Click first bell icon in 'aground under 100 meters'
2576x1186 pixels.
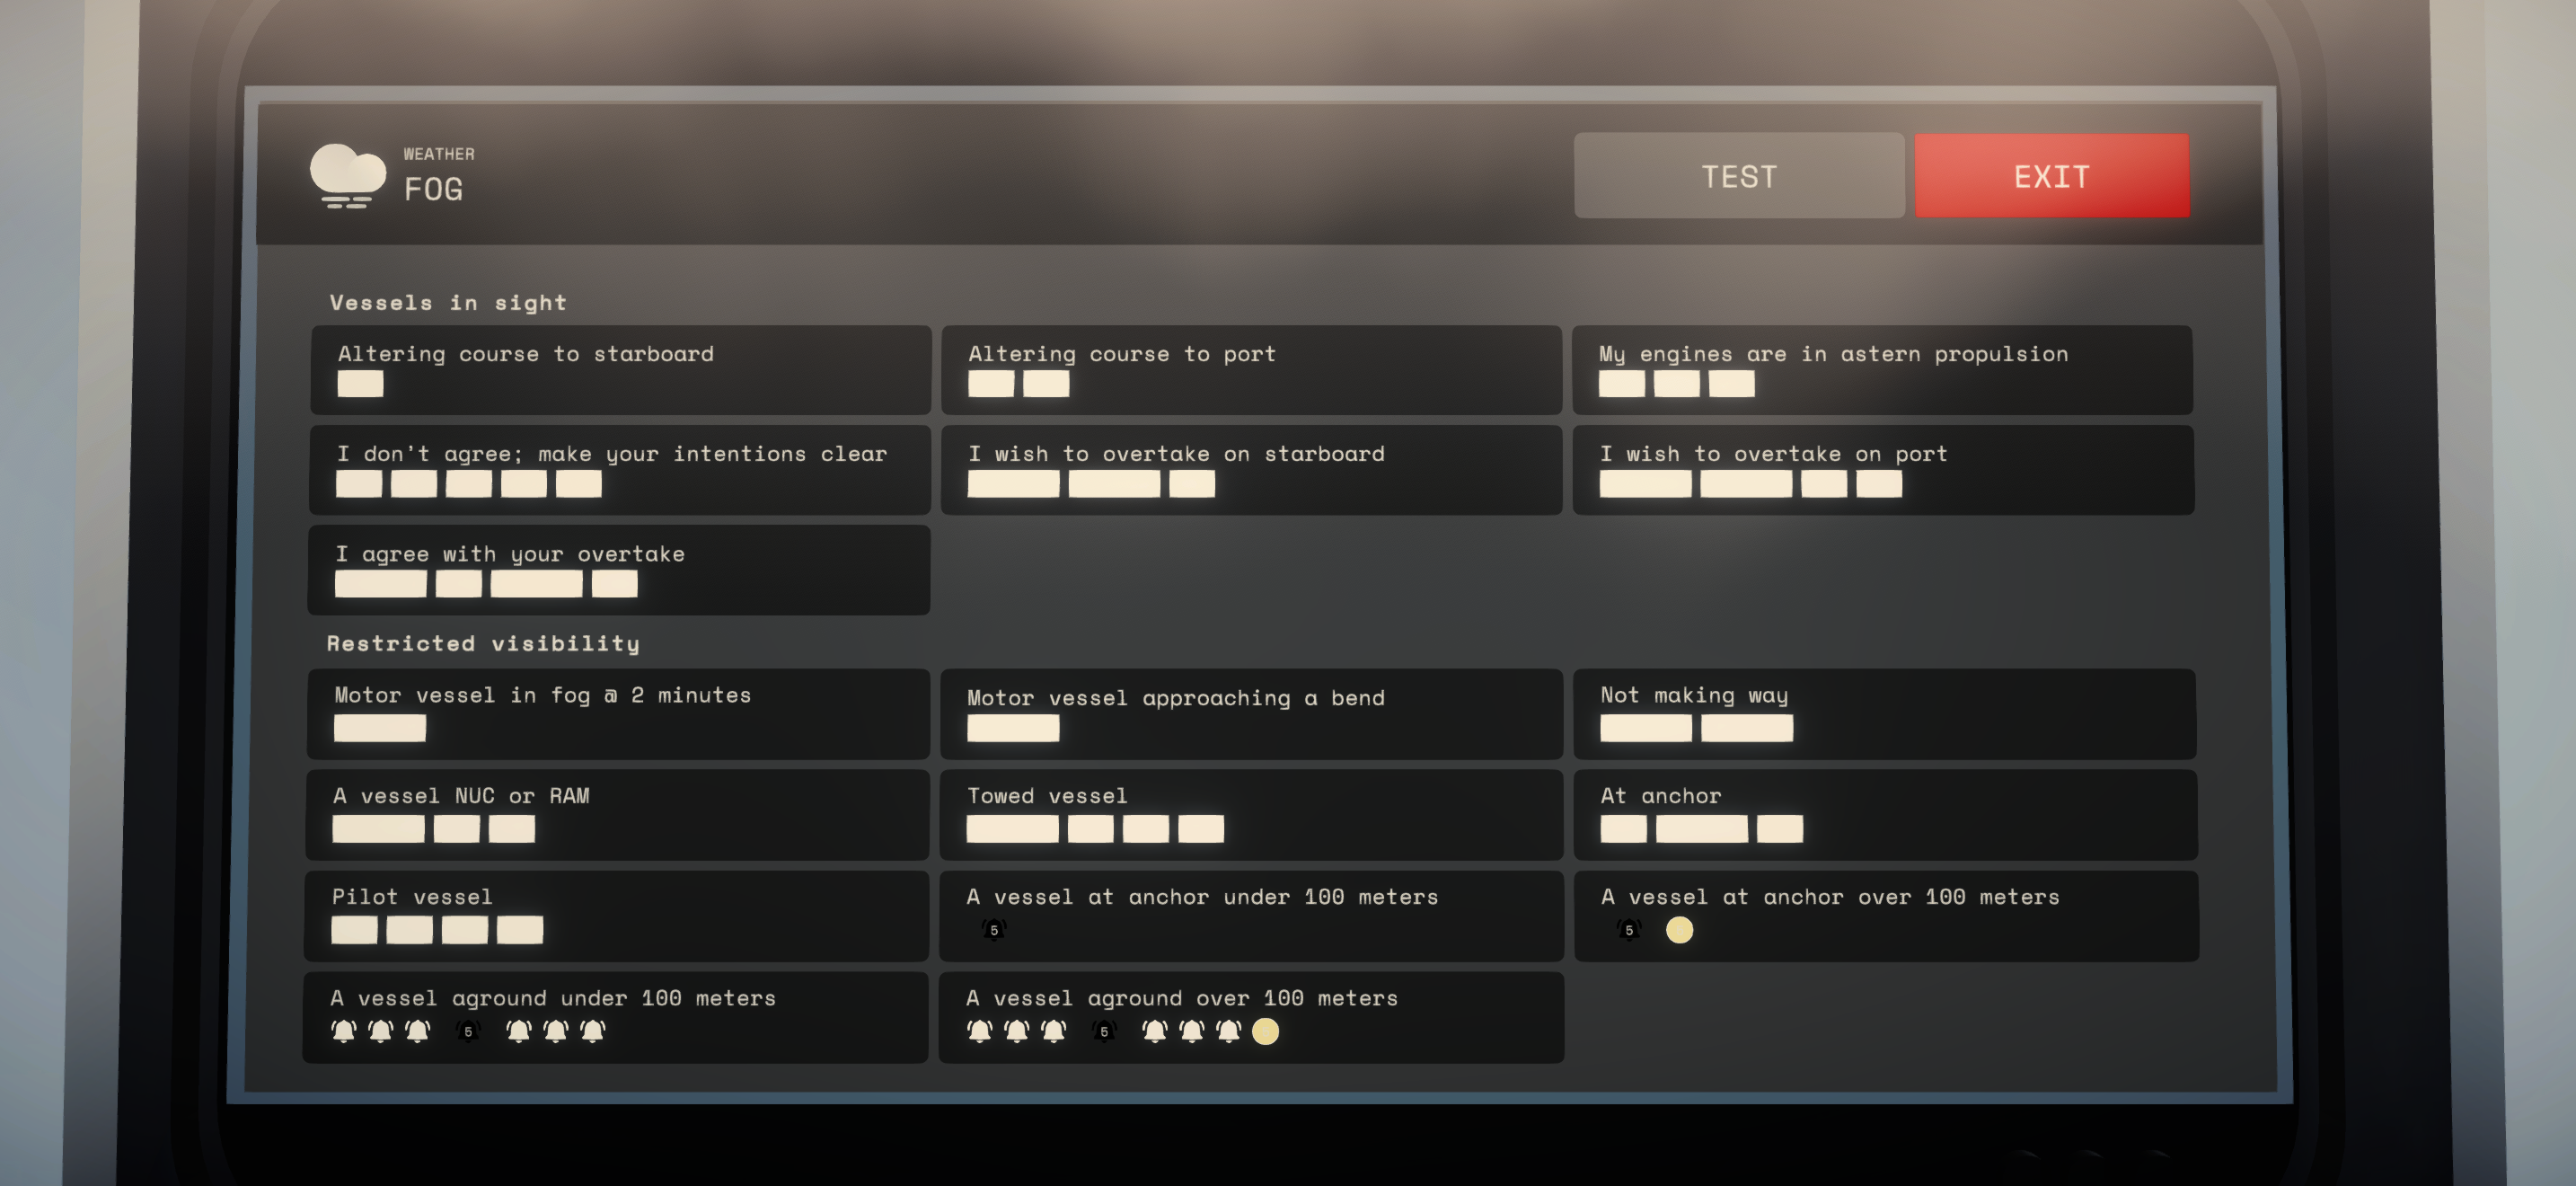click(343, 1031)
